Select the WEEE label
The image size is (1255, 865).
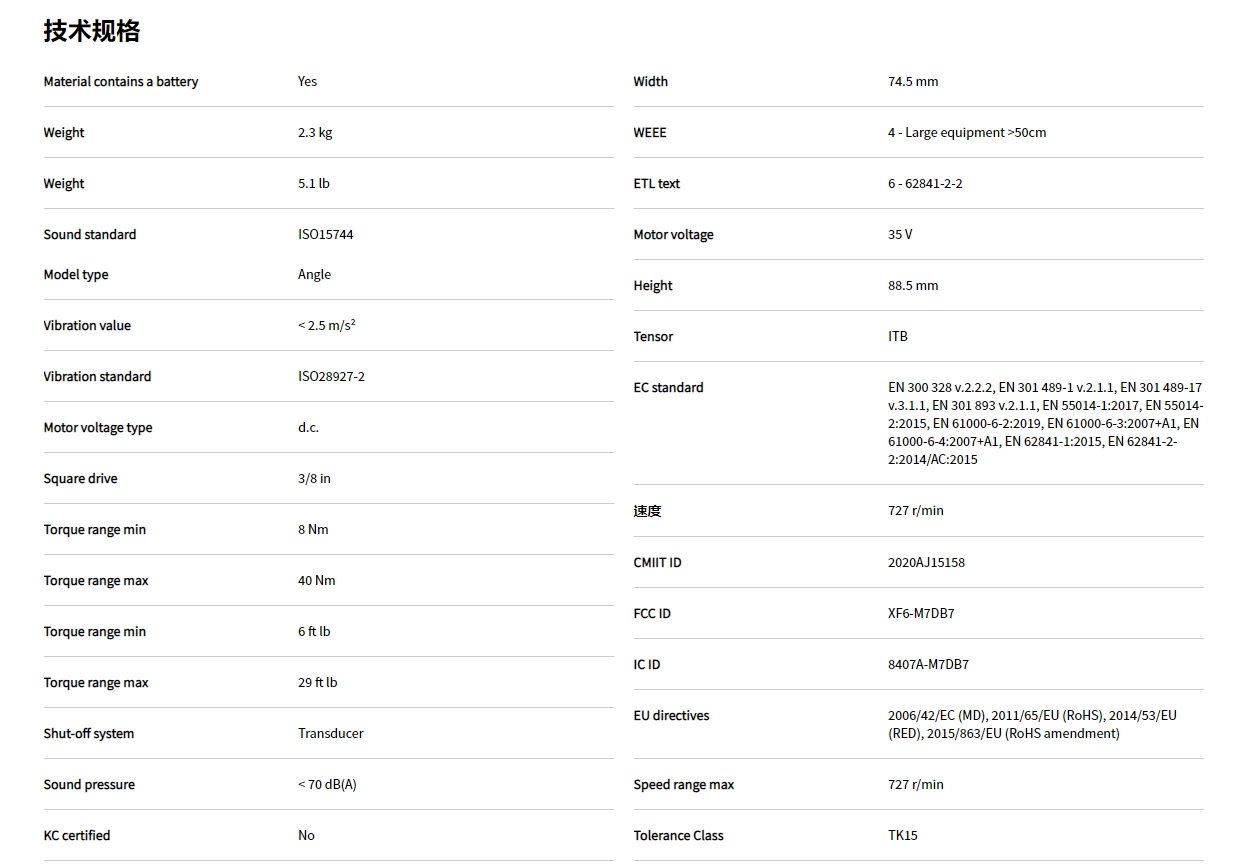(x=650, y=133)
